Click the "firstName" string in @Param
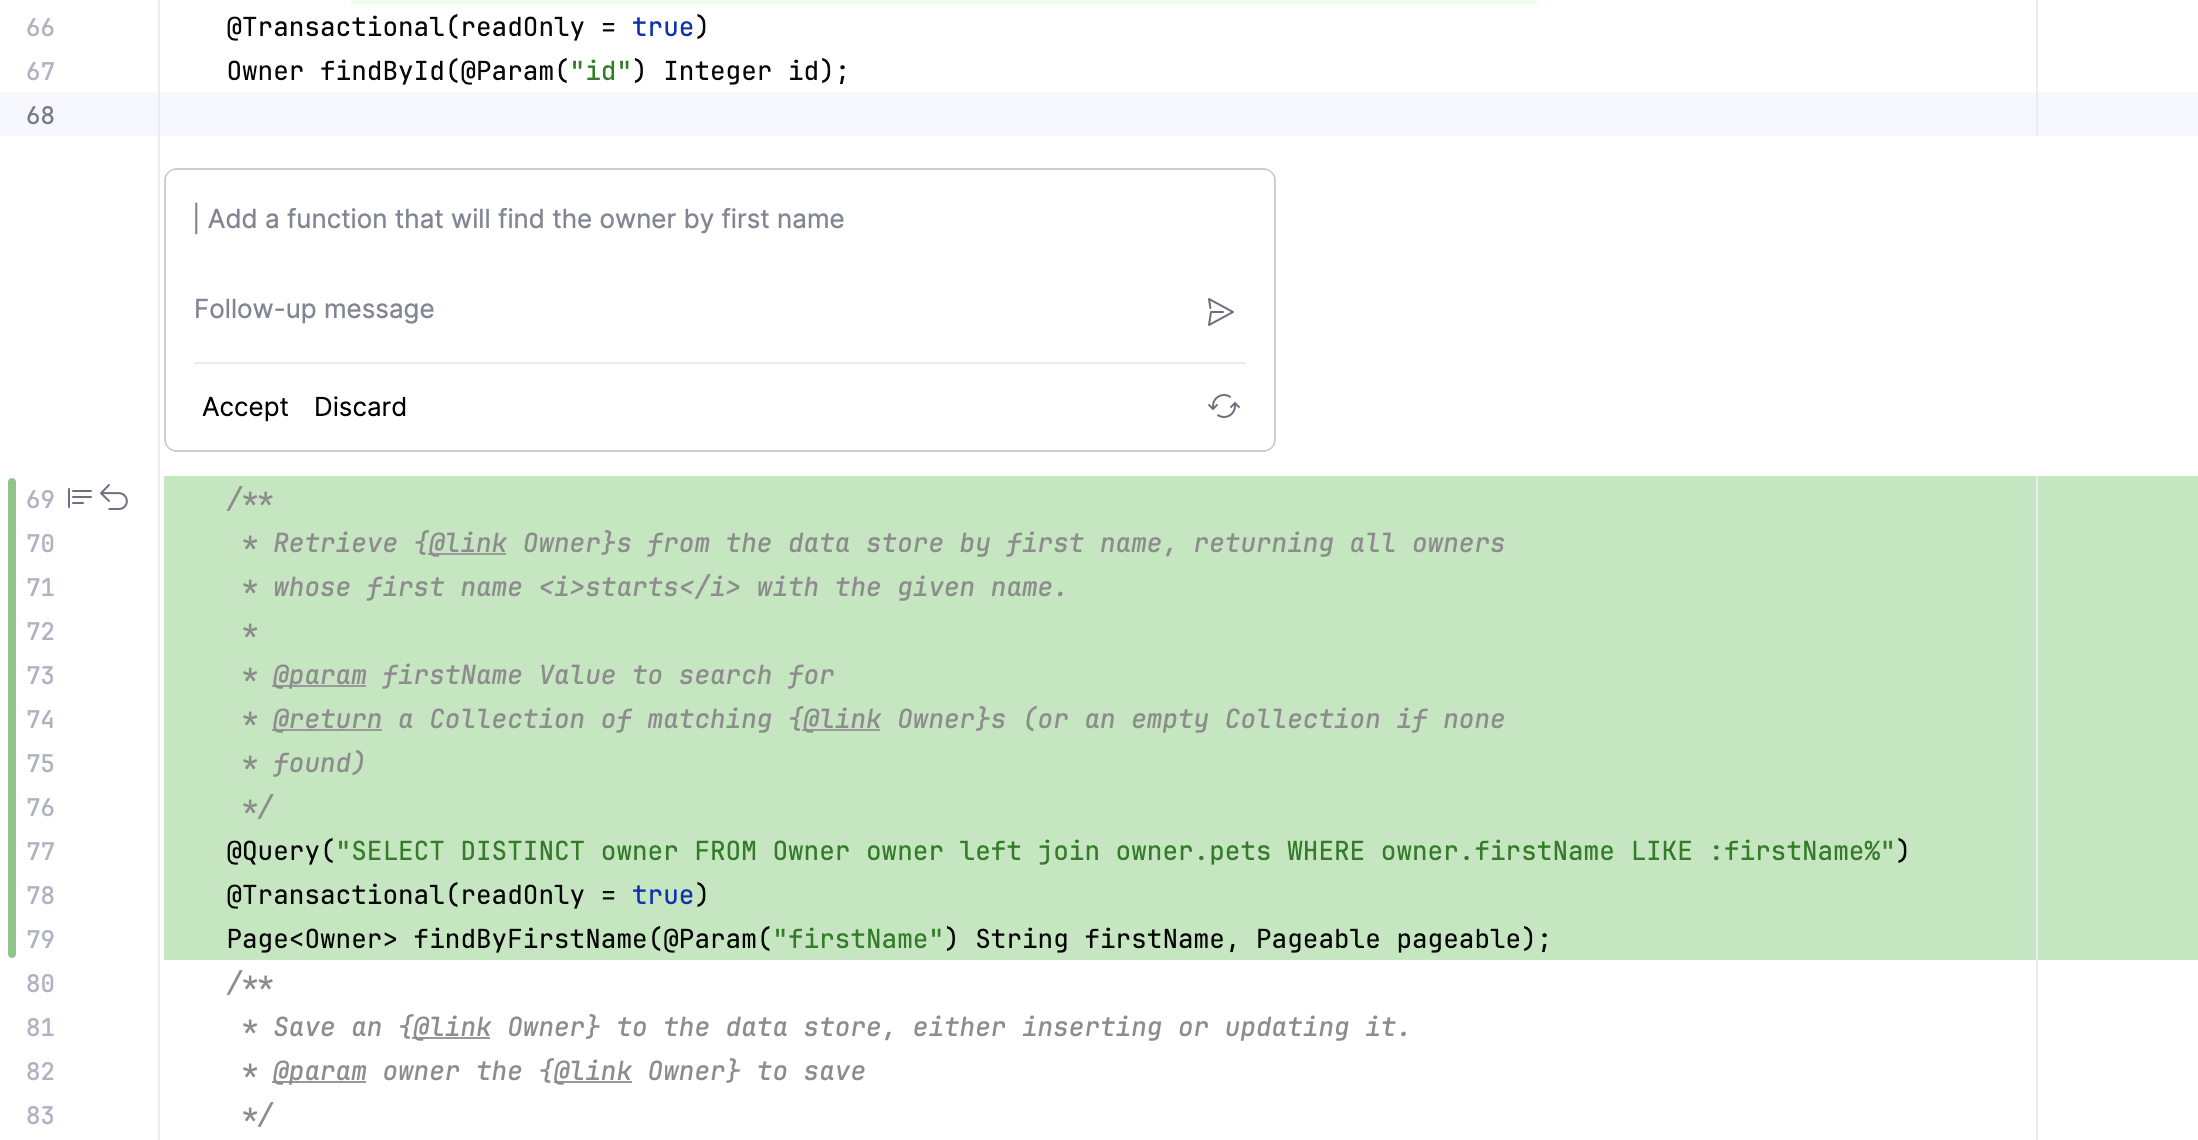This screenshot has height=1140, width=2198. [857, 939]
